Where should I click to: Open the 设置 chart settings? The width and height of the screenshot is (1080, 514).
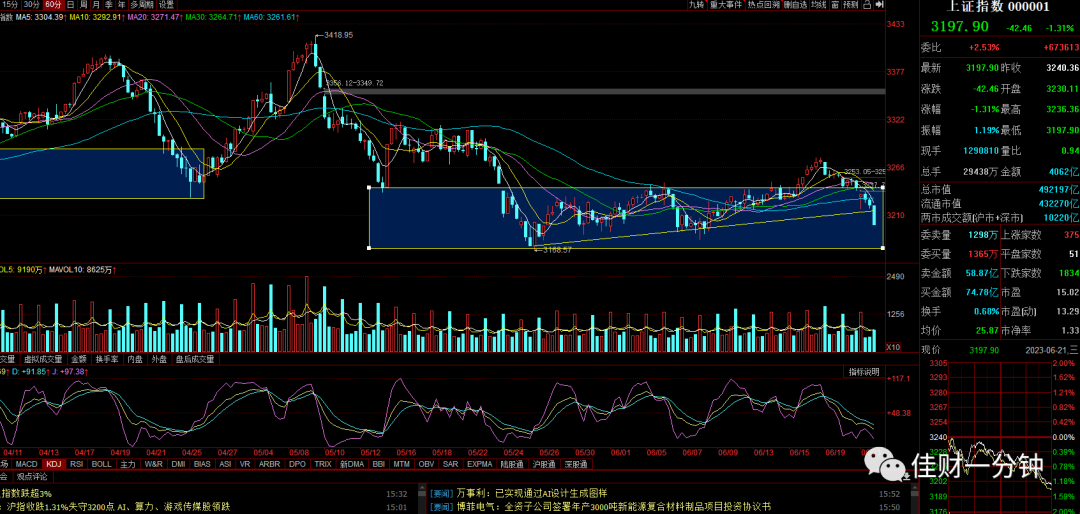tap(166, 4)
